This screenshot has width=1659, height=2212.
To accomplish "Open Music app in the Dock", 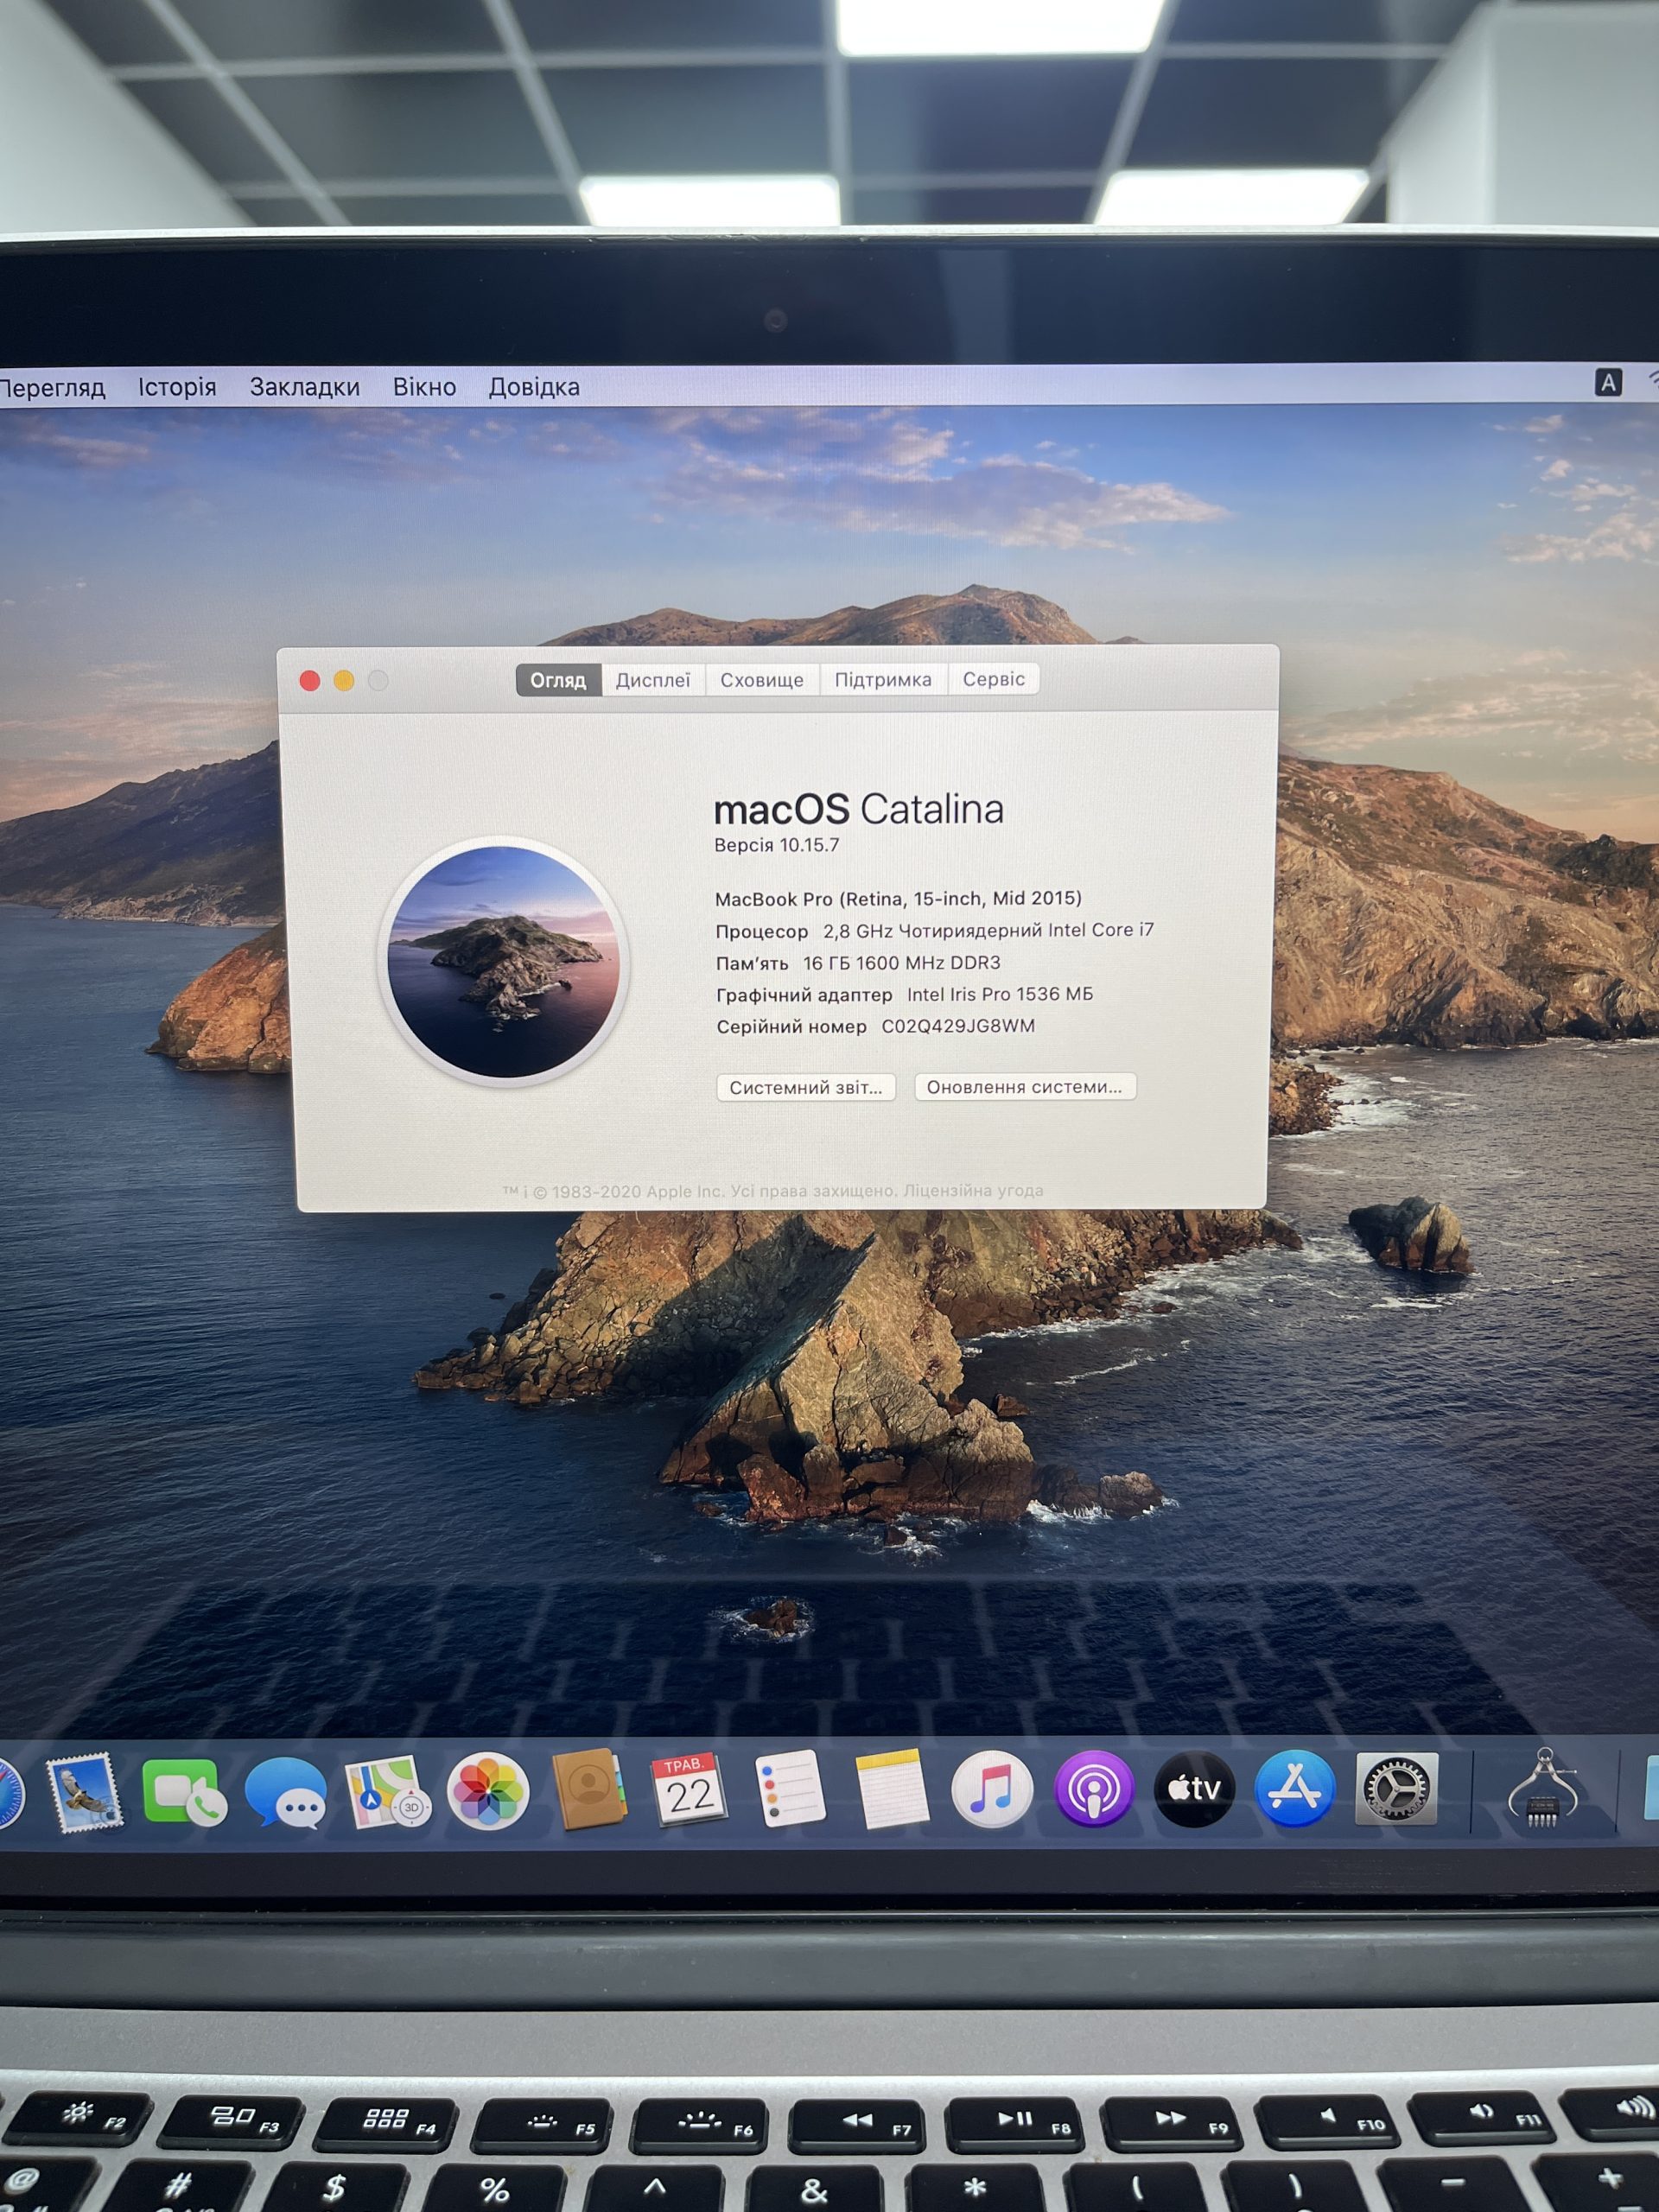I will [x=992, y=1790].
